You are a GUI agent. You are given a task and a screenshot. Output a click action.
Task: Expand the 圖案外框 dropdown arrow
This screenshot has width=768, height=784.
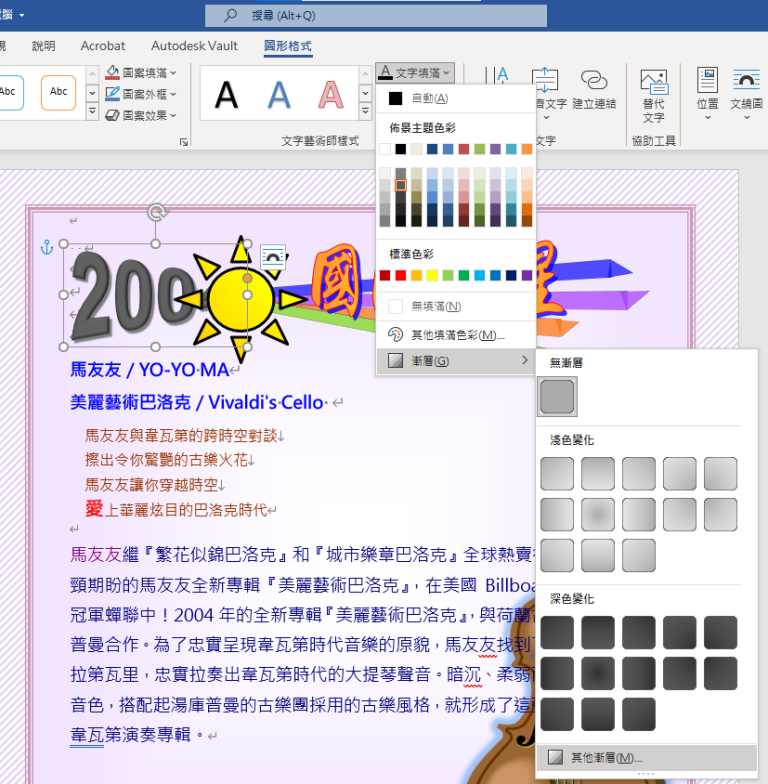click(173, 94)
